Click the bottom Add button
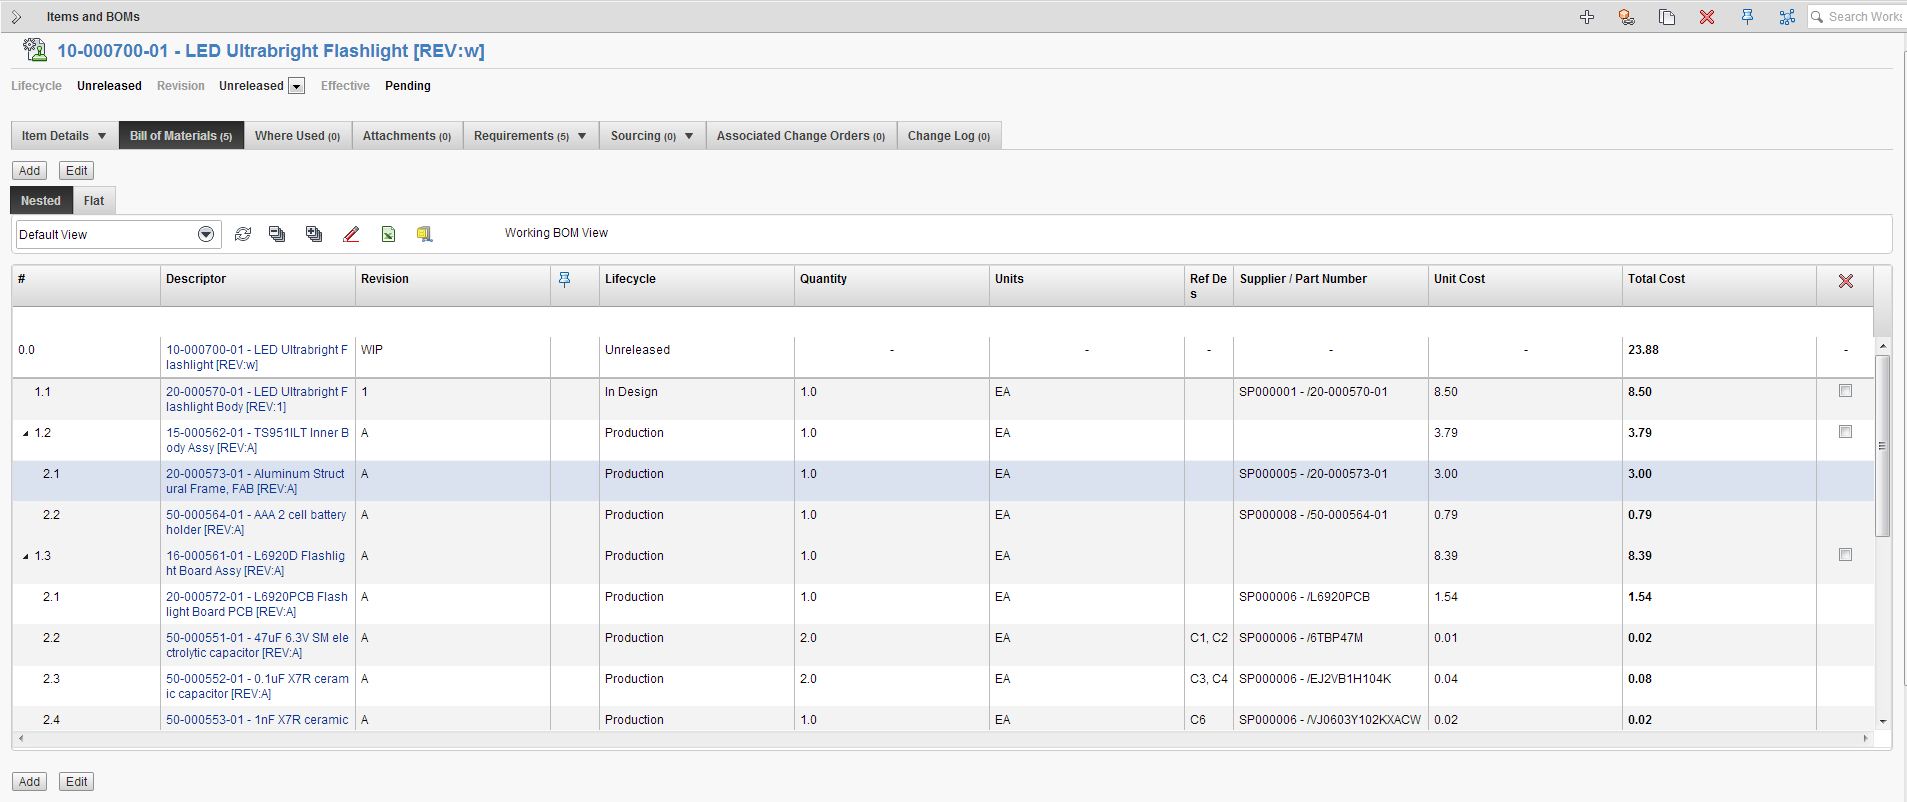This screenshot has height=802, width=1907. tap(30, 782)
